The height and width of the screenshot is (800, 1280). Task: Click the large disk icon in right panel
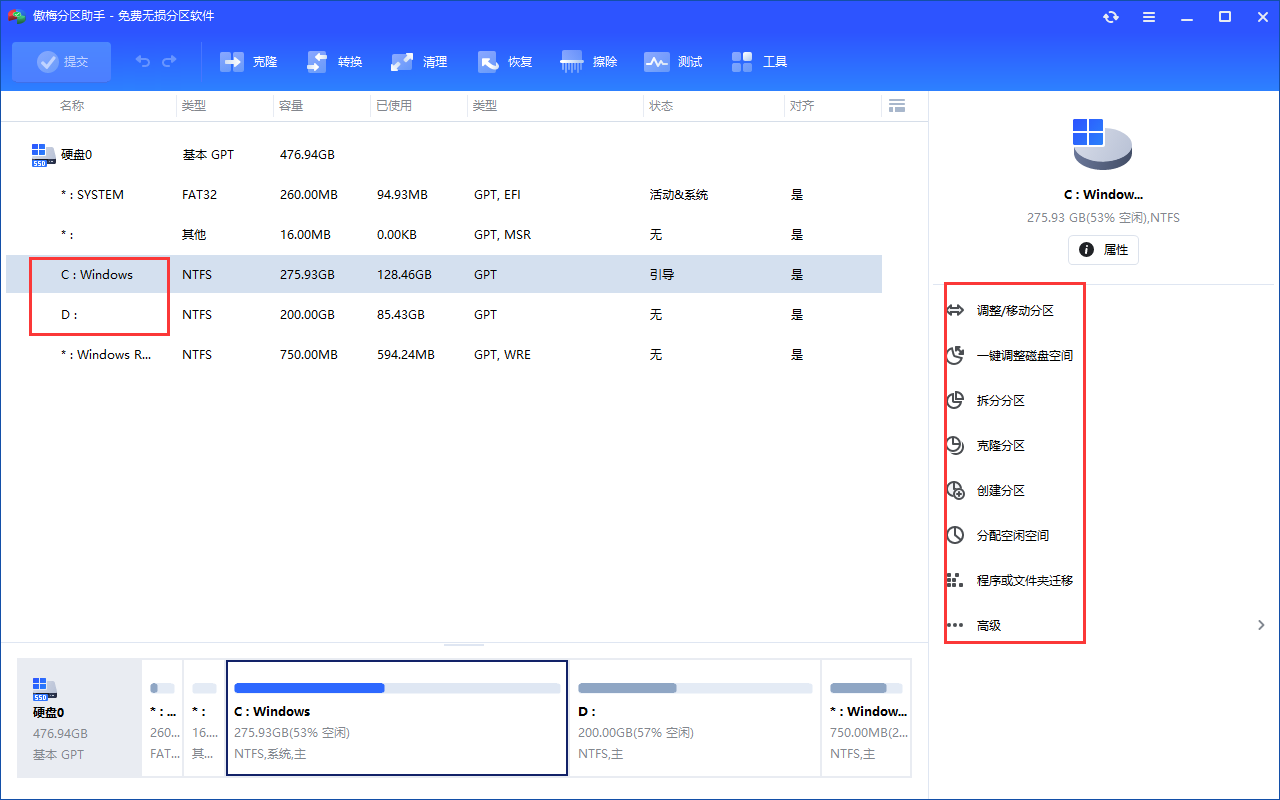tap(1103, 145)
